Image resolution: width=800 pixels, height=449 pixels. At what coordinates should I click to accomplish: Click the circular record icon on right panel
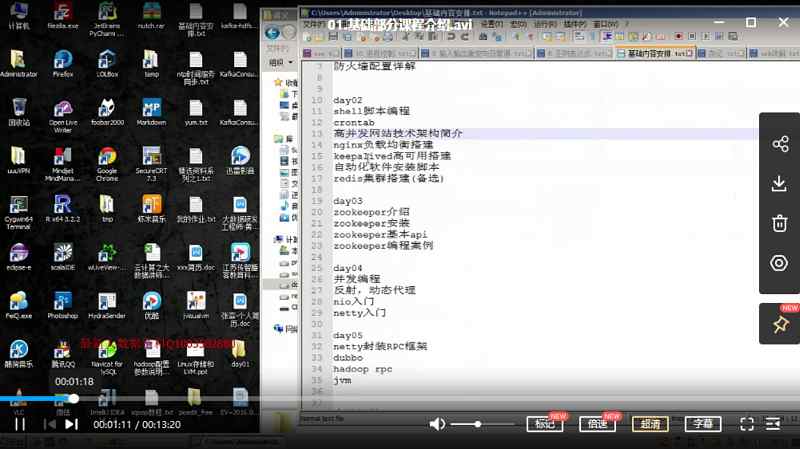(x=780, y=263)
